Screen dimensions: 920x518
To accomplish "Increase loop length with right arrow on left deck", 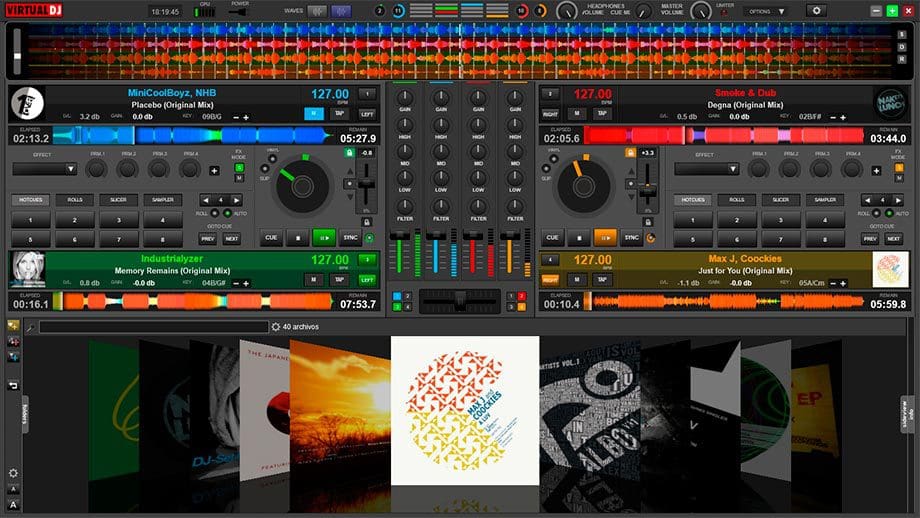I will (x=236, y=200).
